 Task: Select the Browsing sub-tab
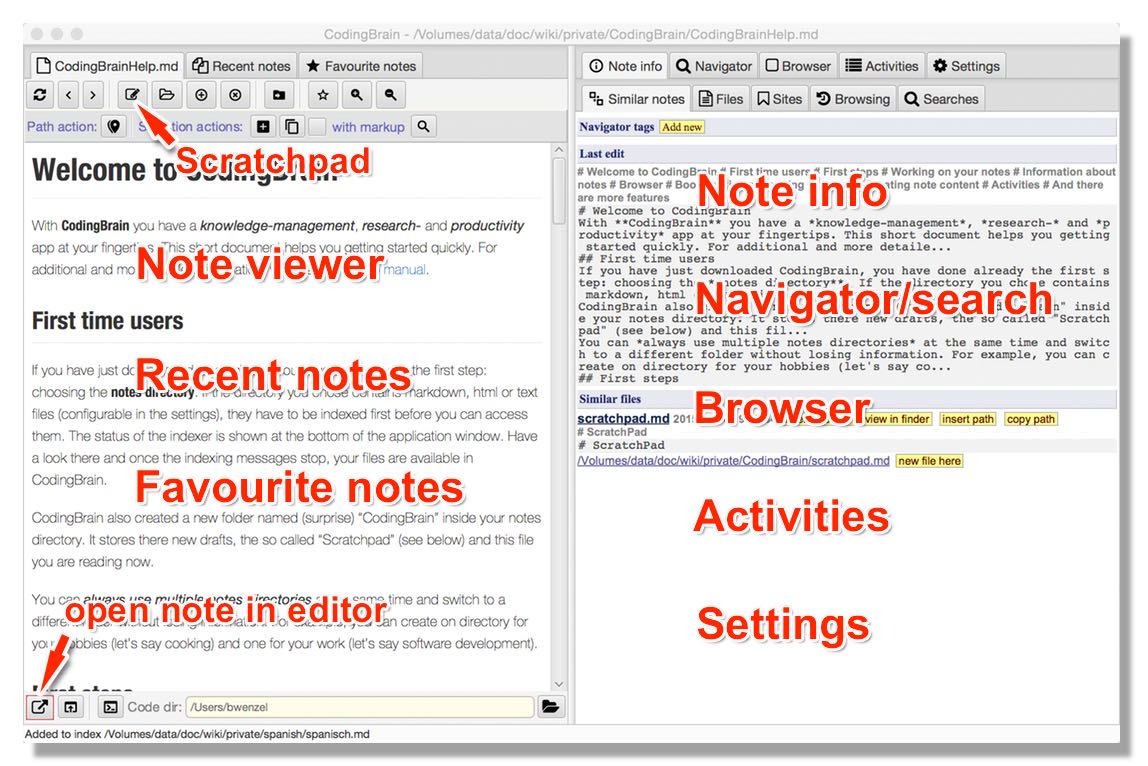pyautogui.click(x=853, y=99)
